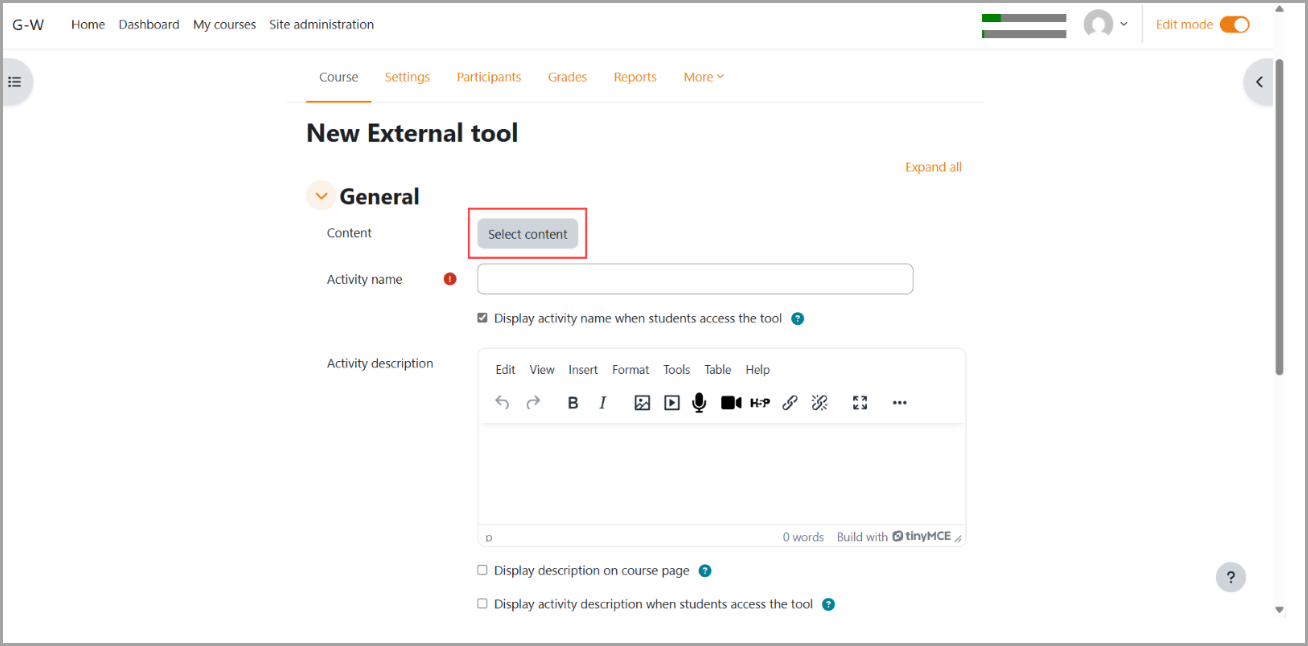The image size is (1308, 646).
Task: Toggle fullscreen editor icon
Action: 859,403
